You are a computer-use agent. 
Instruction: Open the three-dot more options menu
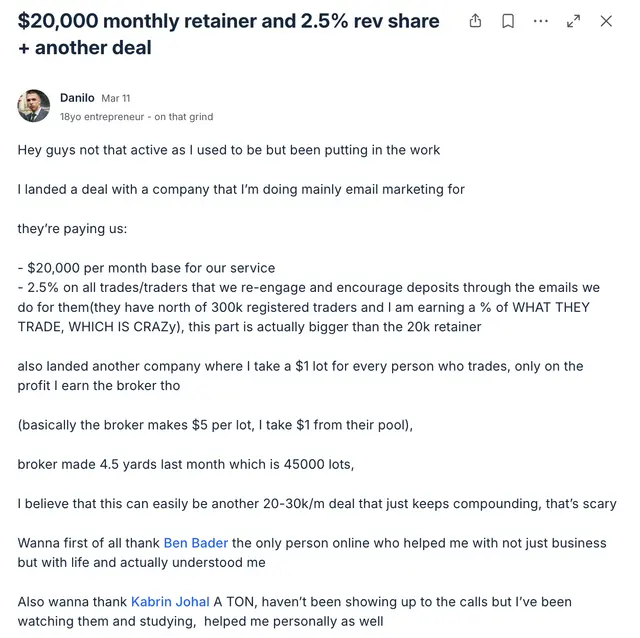[541, 21]
